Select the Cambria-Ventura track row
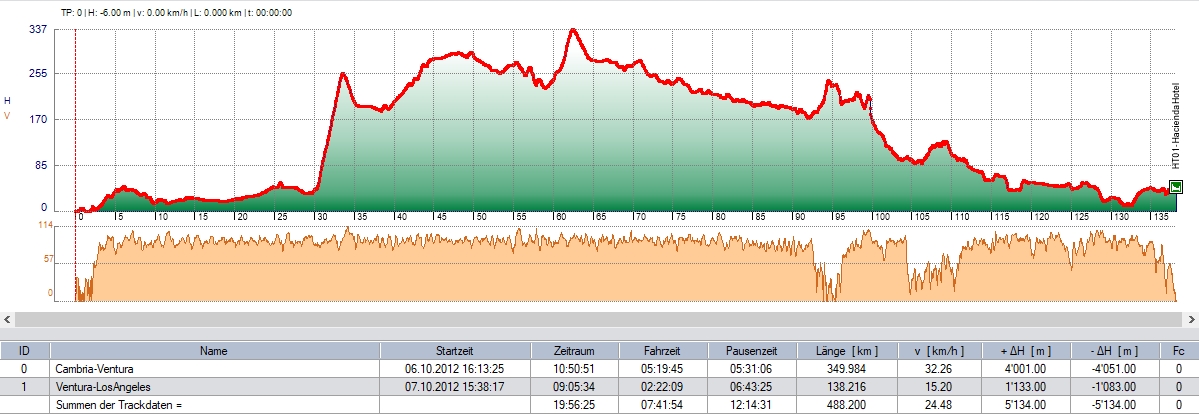This screenshot has width=1199, height=414. tap(213, 368)
